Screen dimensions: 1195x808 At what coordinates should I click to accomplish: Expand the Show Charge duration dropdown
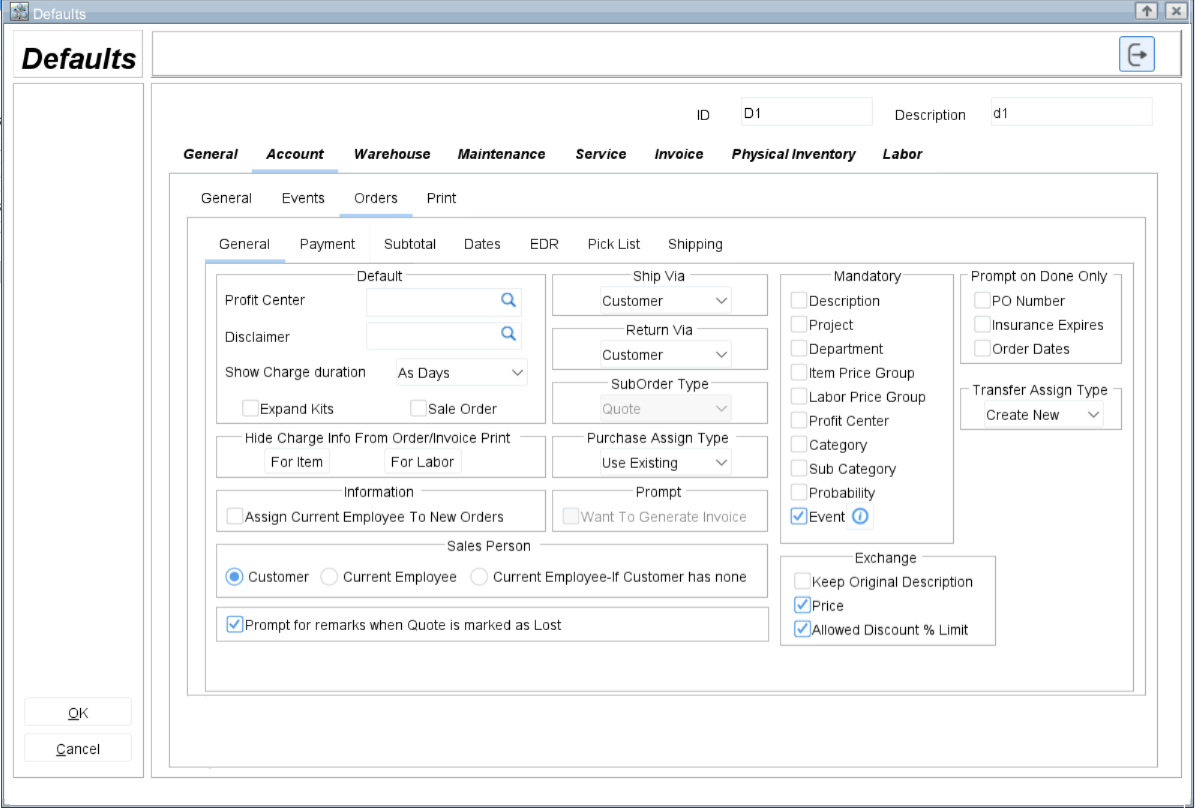[461, 373]
